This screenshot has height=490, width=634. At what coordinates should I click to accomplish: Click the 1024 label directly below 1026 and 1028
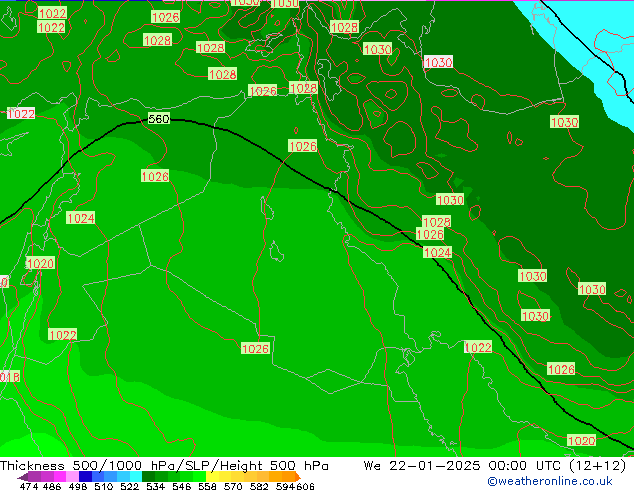[x=437, y=253]
